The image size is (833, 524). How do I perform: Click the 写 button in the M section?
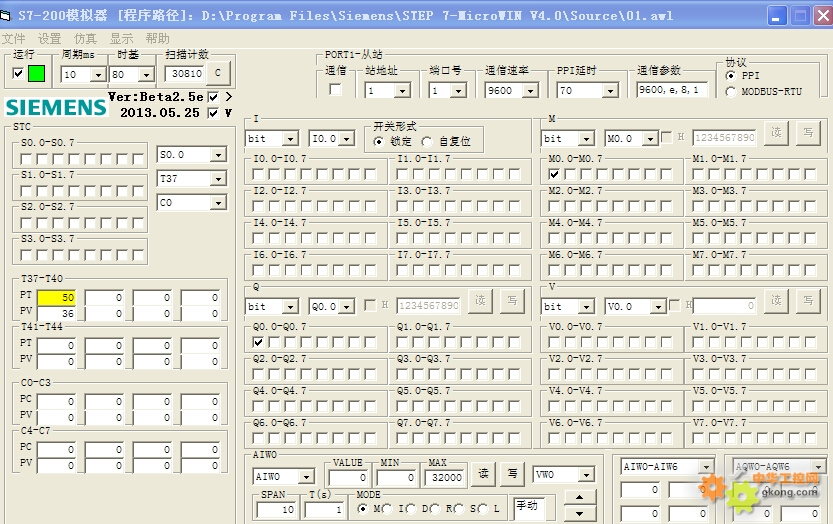(808, 132)
